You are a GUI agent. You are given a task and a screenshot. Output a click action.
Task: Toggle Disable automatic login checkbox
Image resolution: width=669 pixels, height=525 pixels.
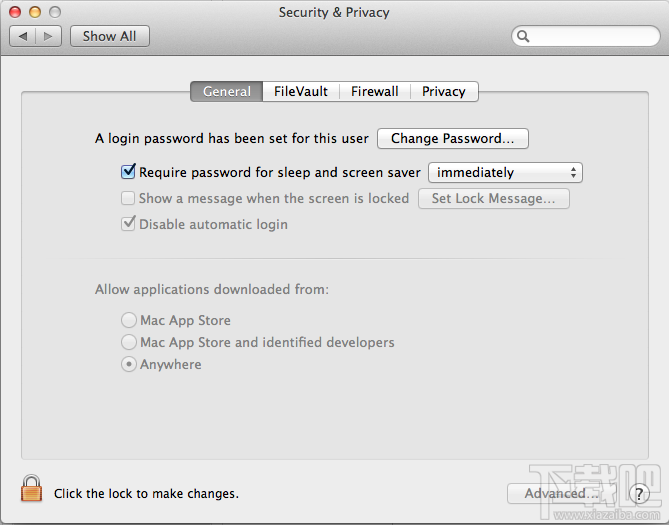pyautogui.click(x=128, y=224)
